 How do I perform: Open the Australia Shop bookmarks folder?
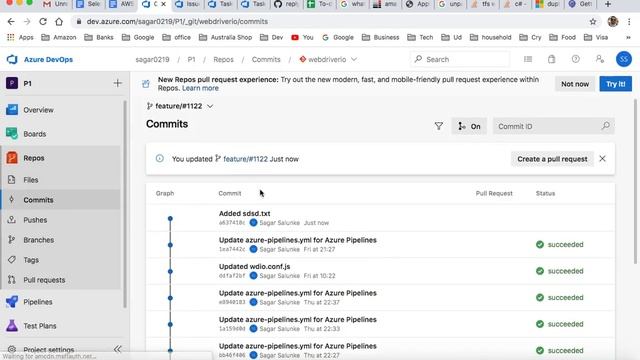click(x=225, y=38)
